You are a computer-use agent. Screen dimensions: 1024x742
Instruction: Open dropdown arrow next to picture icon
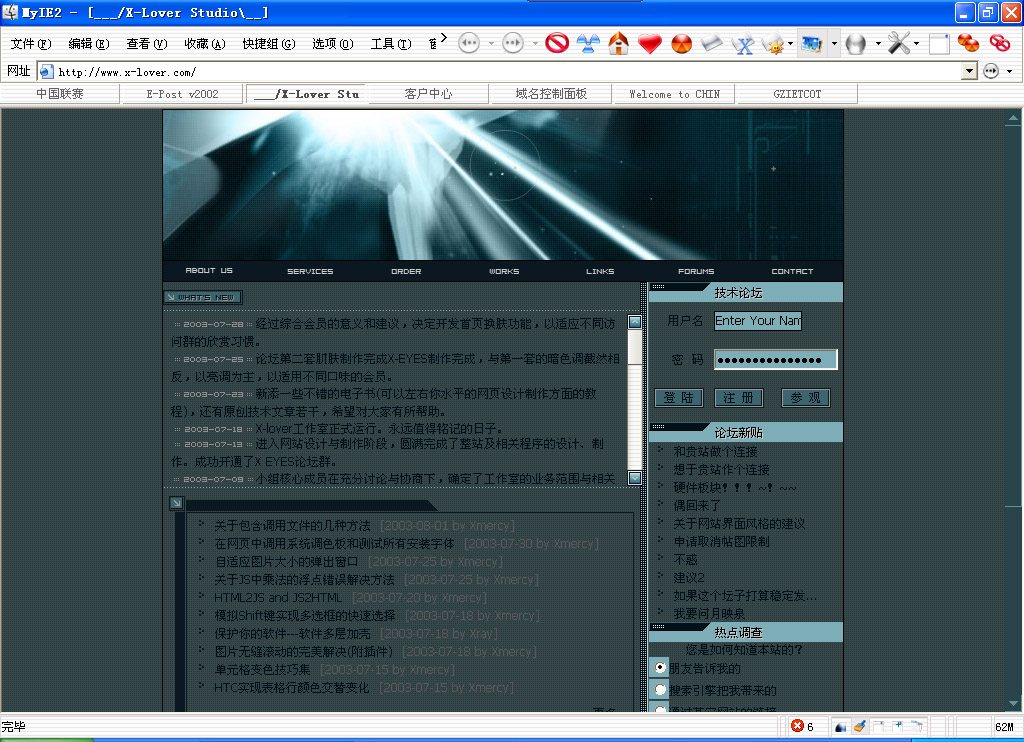click(834, 44)
